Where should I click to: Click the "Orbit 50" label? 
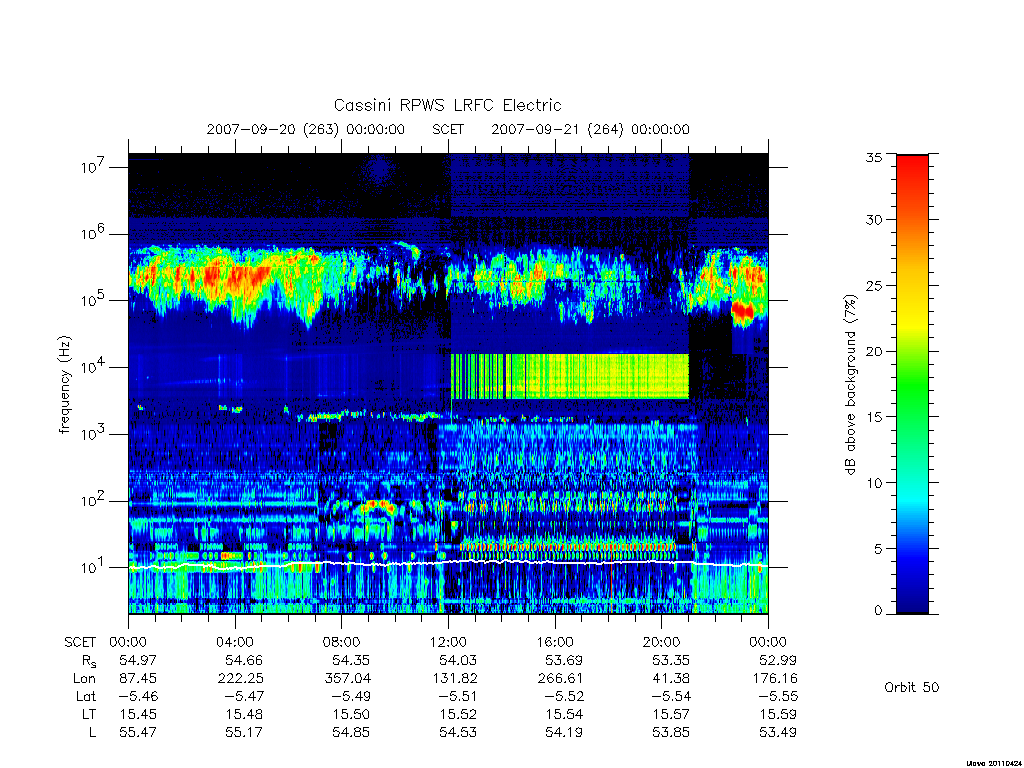(912, 687)
